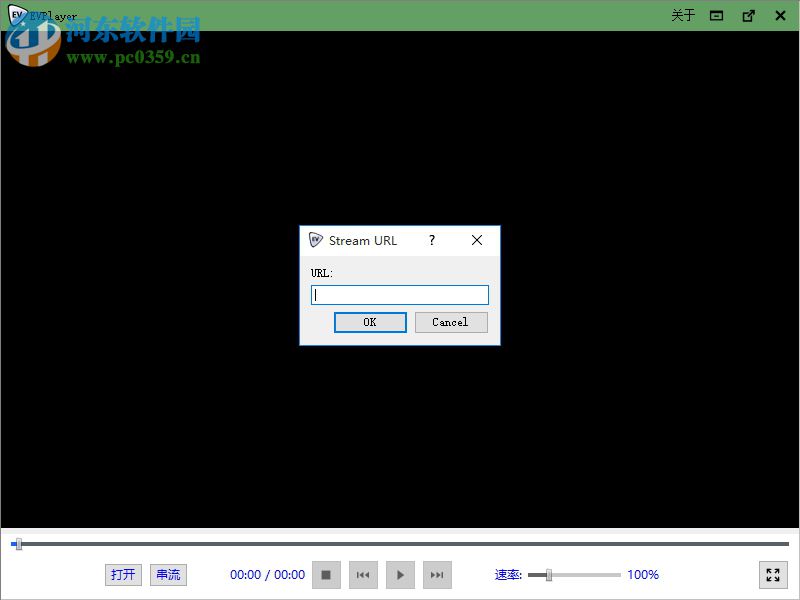Close the Stream URL dialog with its X
This screenshot has height=600, width=800.
tap(476, 240)
